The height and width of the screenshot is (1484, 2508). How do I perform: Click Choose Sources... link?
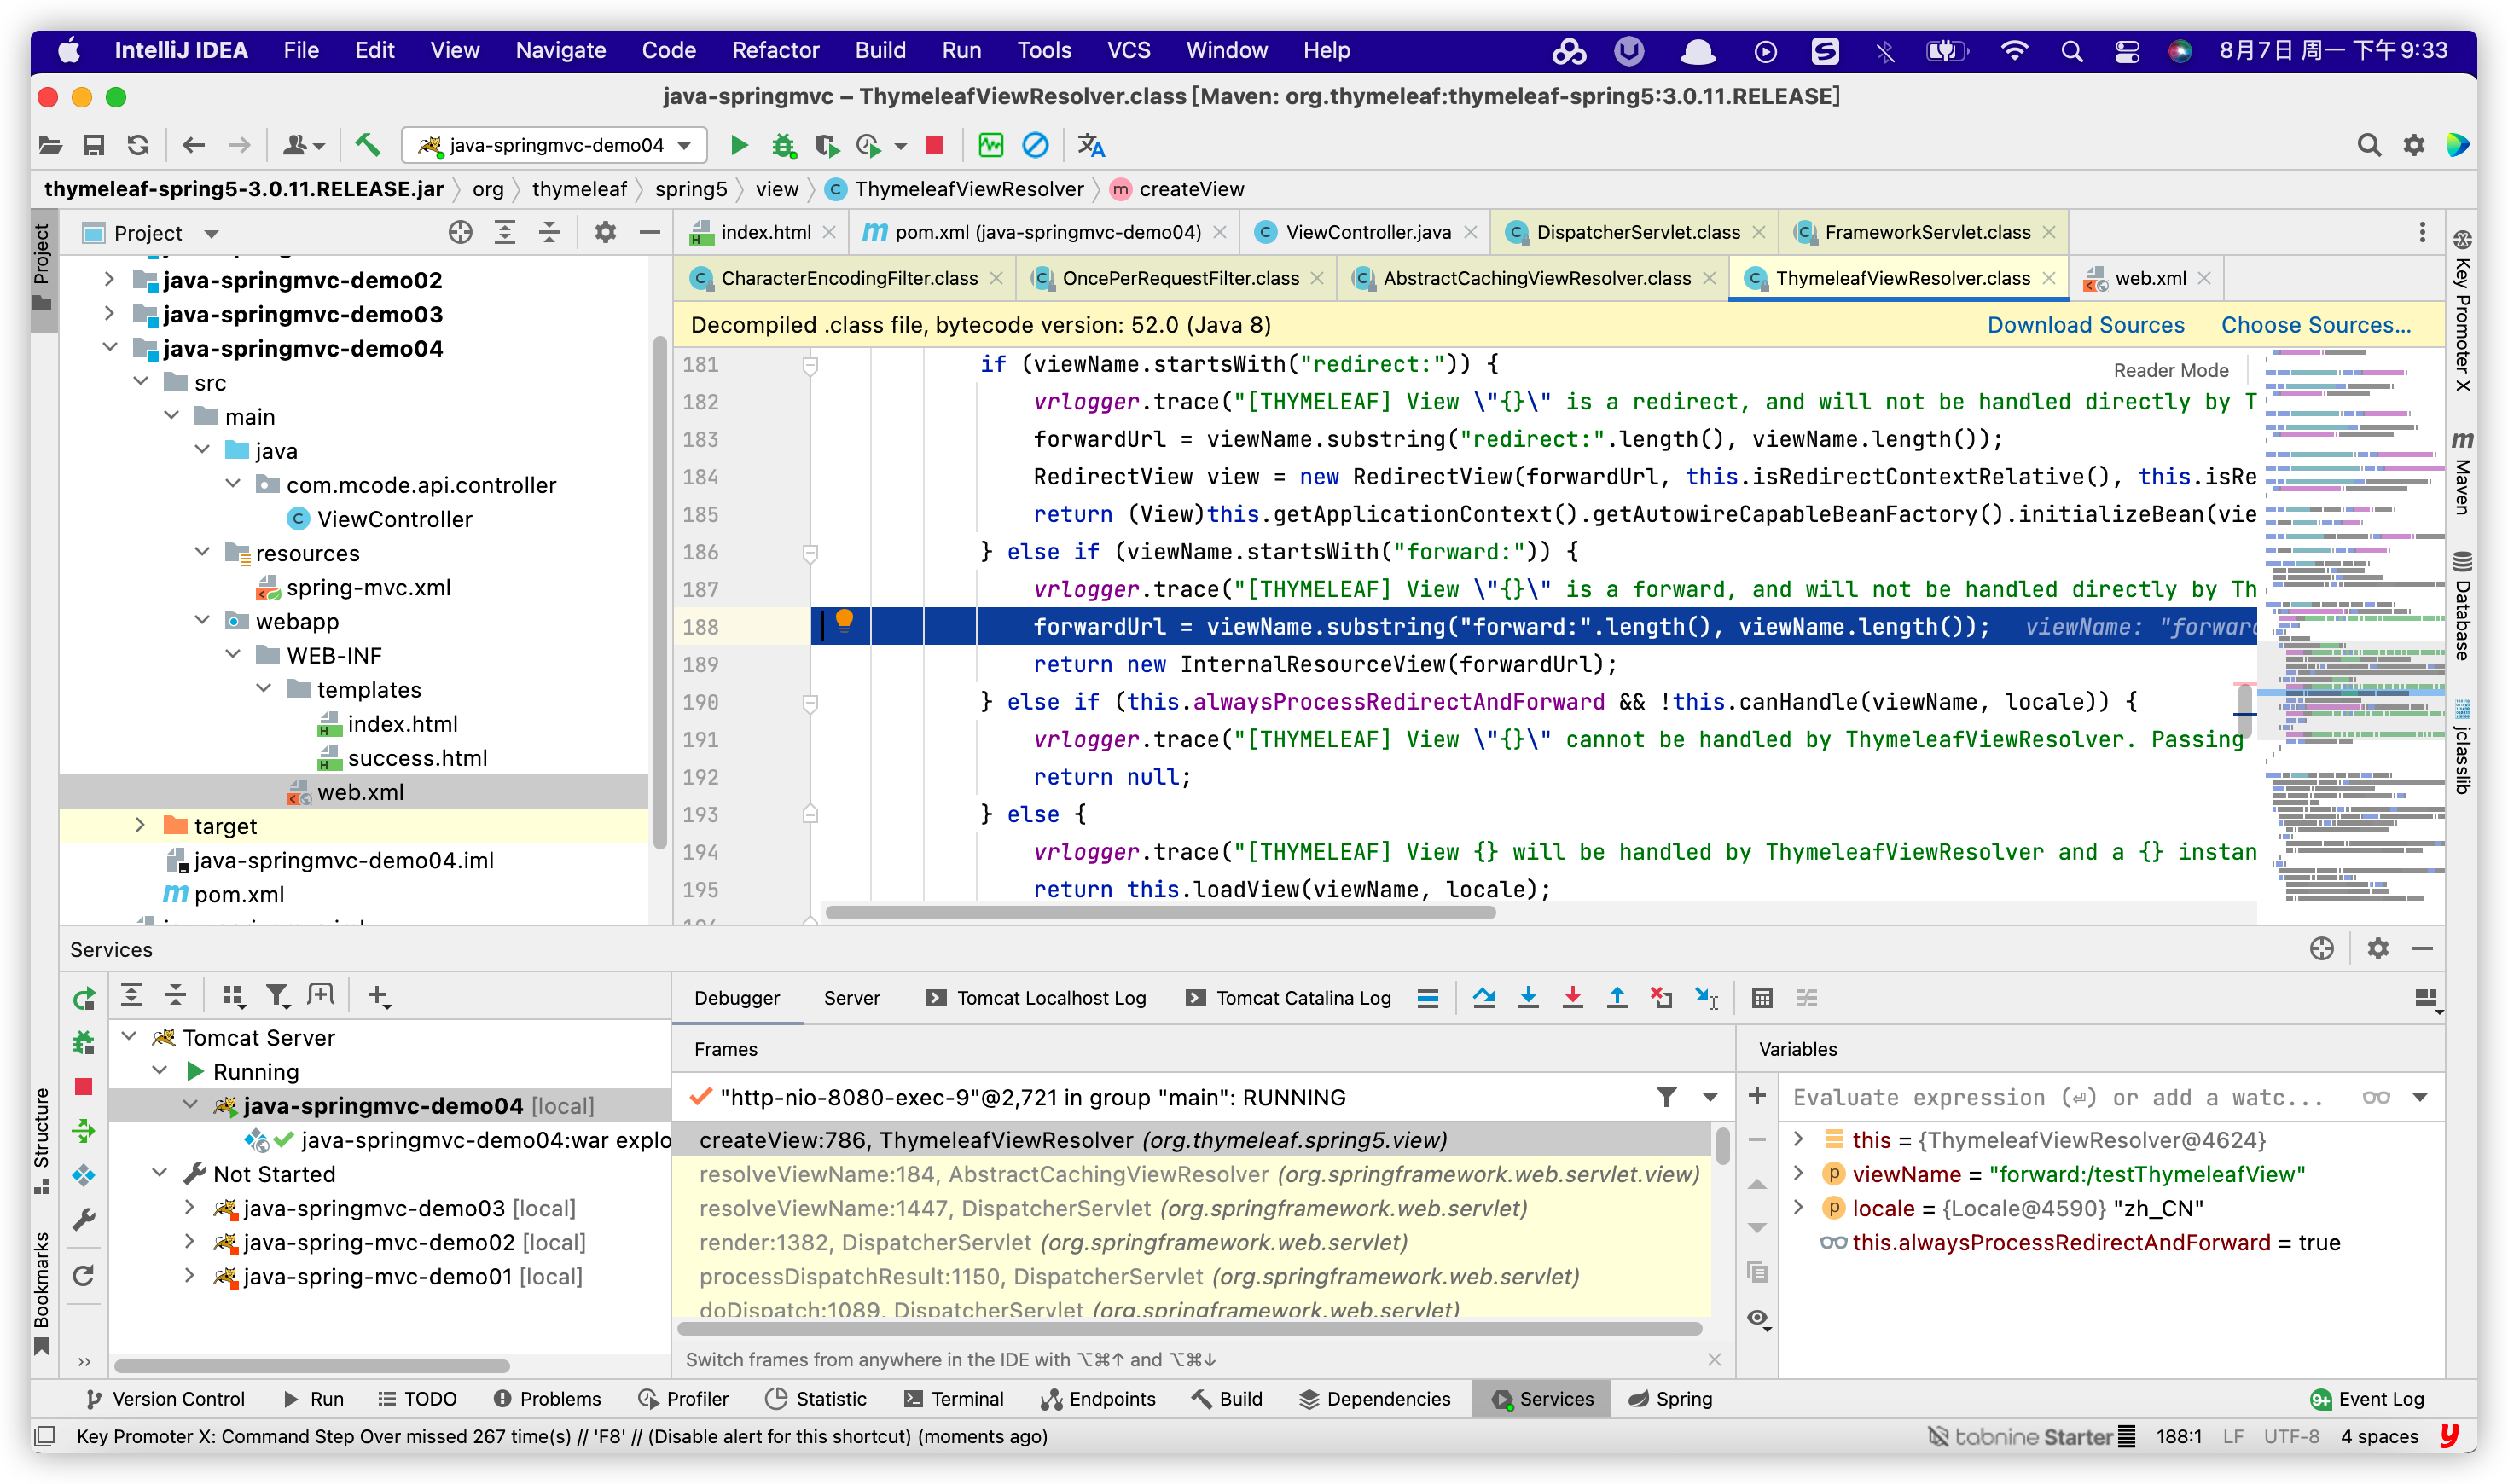(2315, 325)
